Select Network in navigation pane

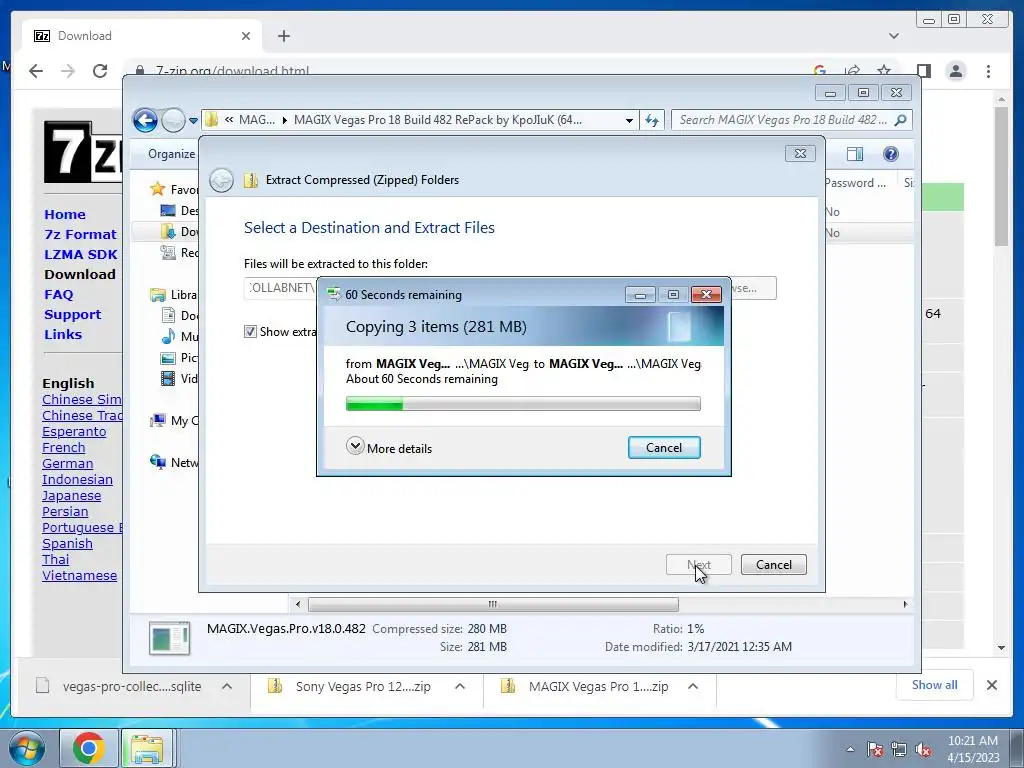coord(157,462)
